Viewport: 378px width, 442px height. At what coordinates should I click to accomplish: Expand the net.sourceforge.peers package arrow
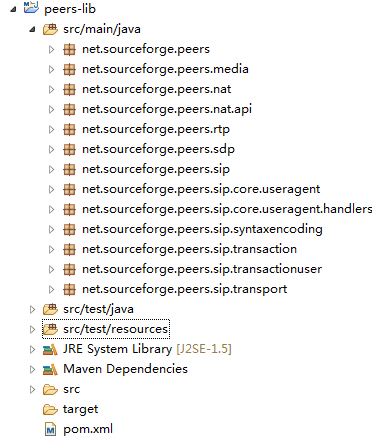pyautogui.click(x=51, y=50)
